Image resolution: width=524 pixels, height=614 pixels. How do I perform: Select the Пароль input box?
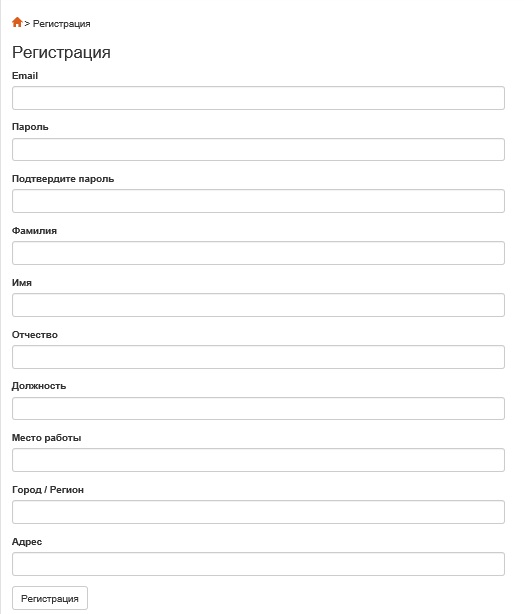(x=258, y=150)
